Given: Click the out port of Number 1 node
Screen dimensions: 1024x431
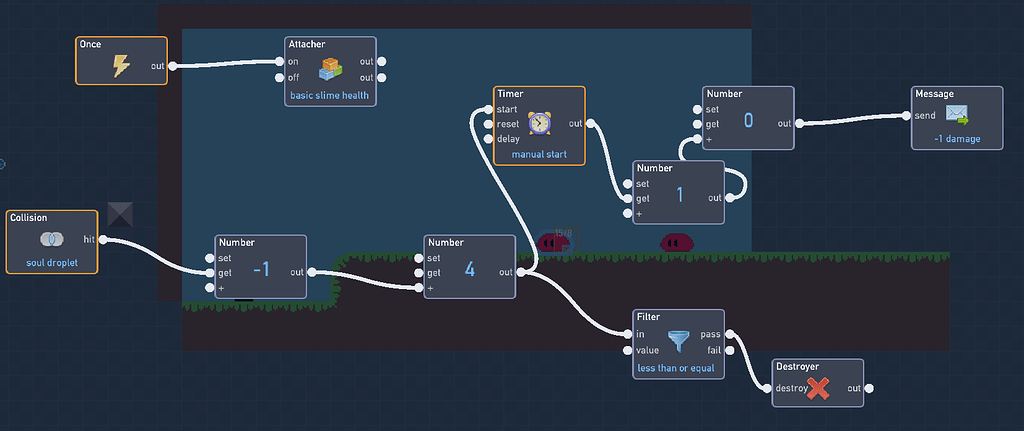Looking at the screenshot, I should 729,198.
